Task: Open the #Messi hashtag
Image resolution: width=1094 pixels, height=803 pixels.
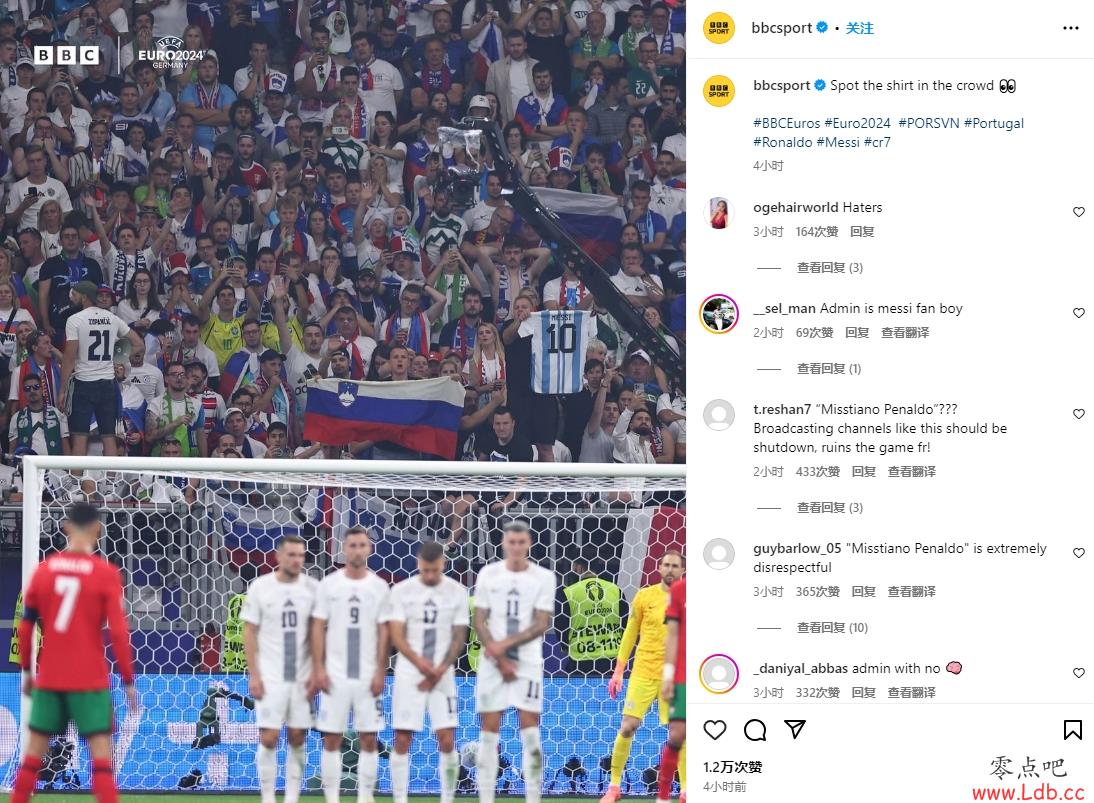Action: click(838, 142)
